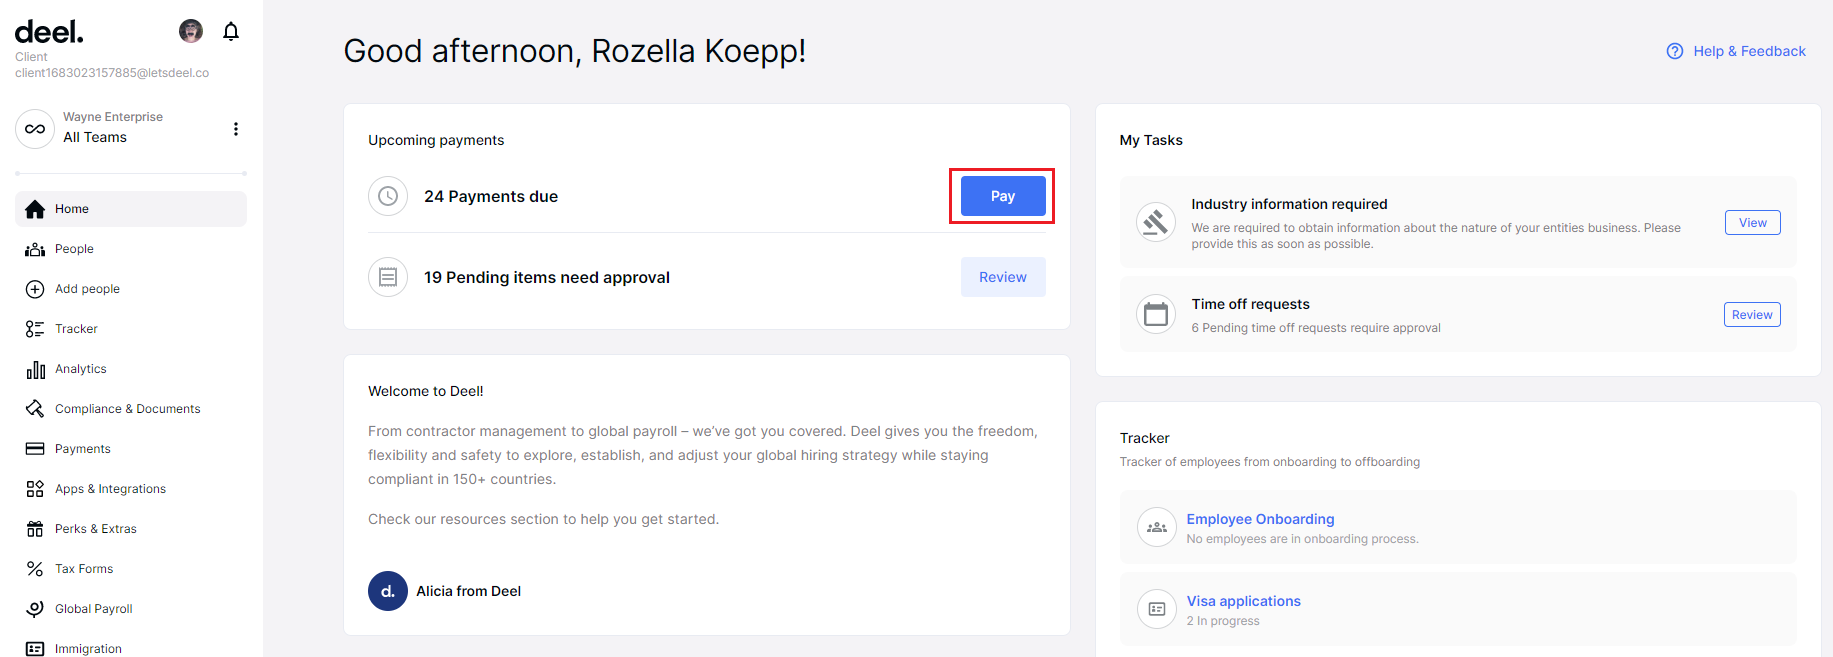Screen dimensions: 1833x657
Task: Click '19 Pending items need approval' text
Action: point(547,278)
